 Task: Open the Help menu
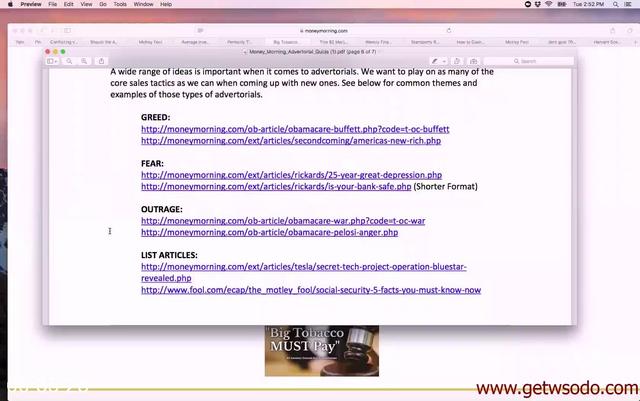[166, 4]
